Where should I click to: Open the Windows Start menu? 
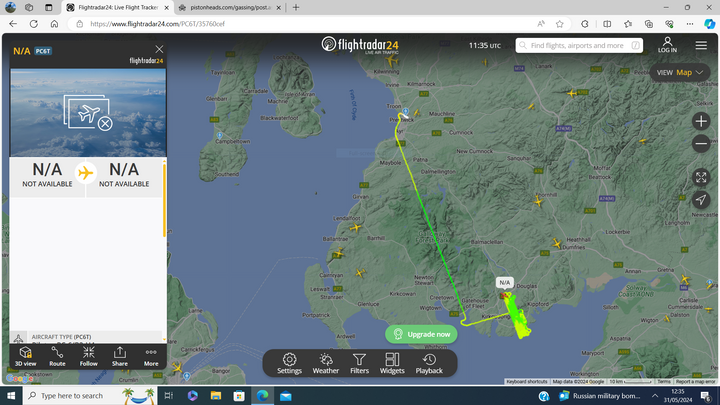(x=11, y=396)
